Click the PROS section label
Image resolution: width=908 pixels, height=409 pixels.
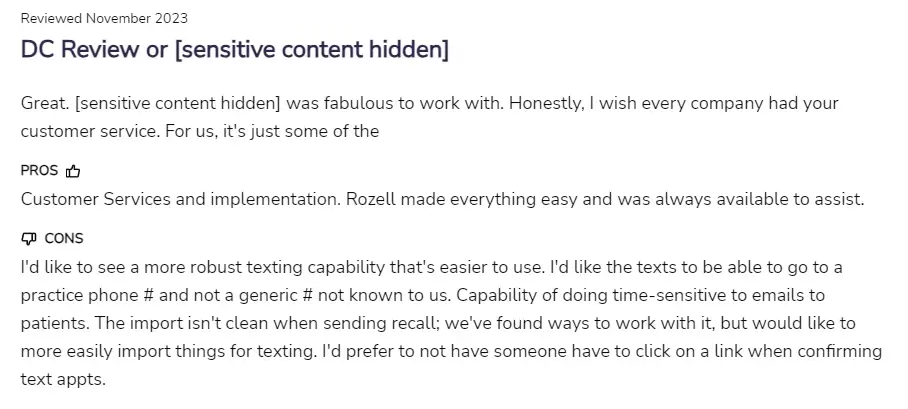coord(39,171)
